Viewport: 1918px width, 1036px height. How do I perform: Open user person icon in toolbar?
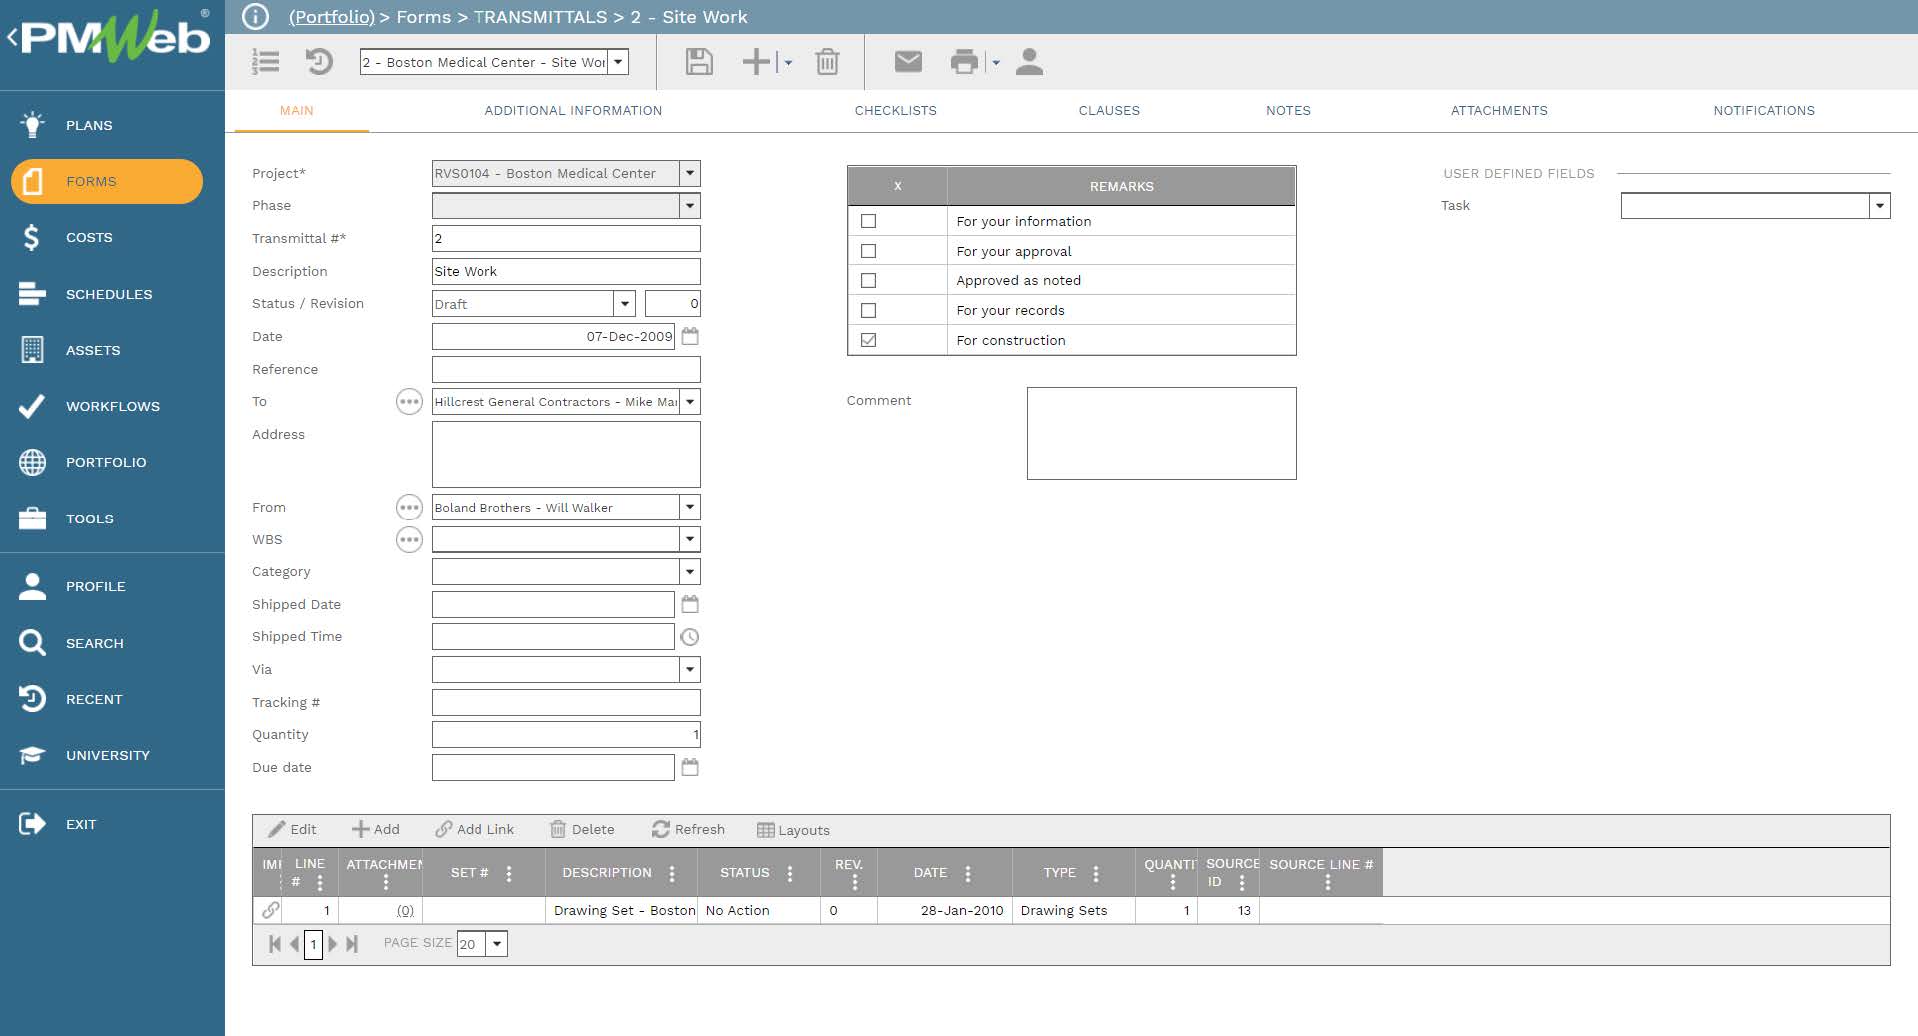pos(1029,62)
